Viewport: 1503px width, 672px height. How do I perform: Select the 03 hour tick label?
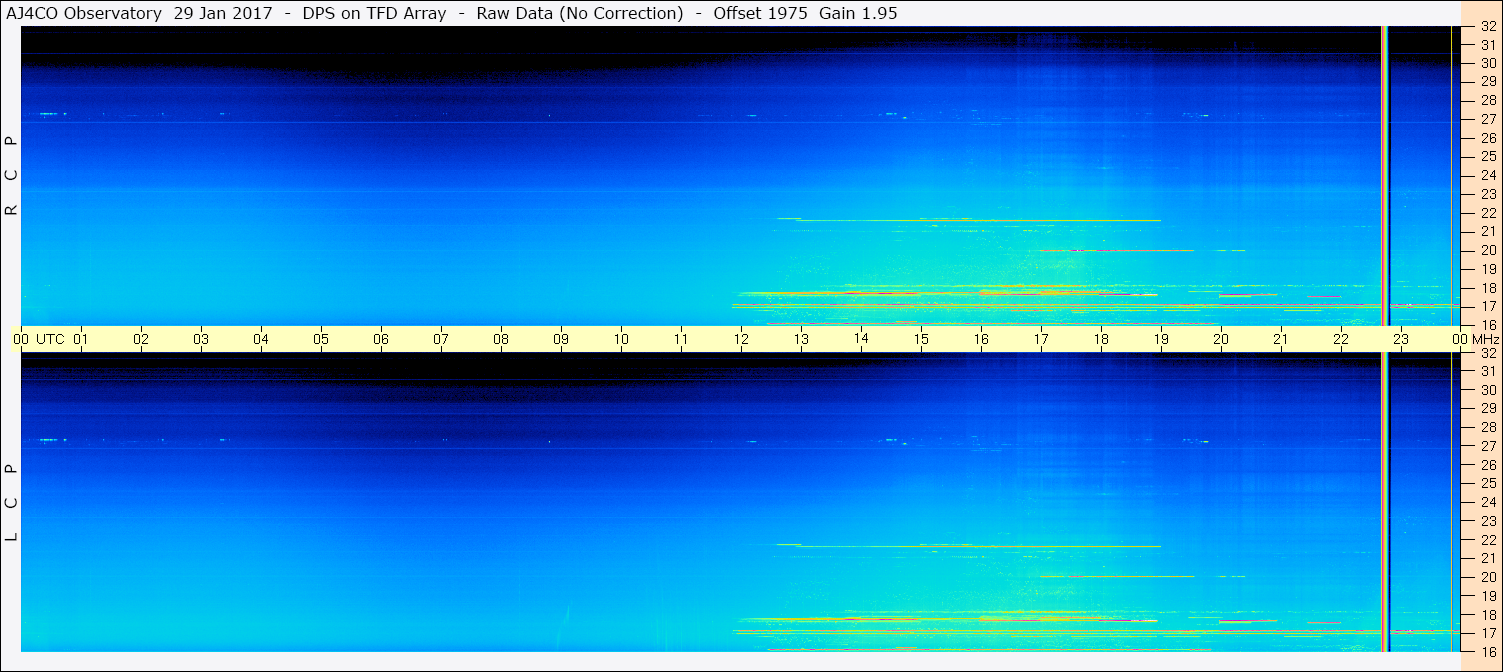tap(201, 339)
